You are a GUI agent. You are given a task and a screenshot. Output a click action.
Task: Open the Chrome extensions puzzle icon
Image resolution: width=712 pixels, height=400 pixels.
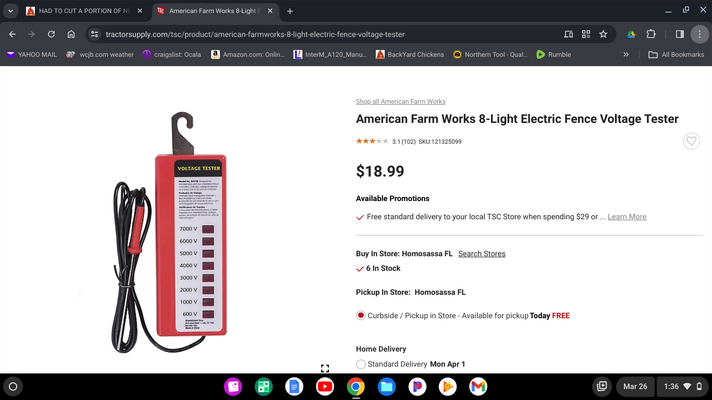click(651, 34)
